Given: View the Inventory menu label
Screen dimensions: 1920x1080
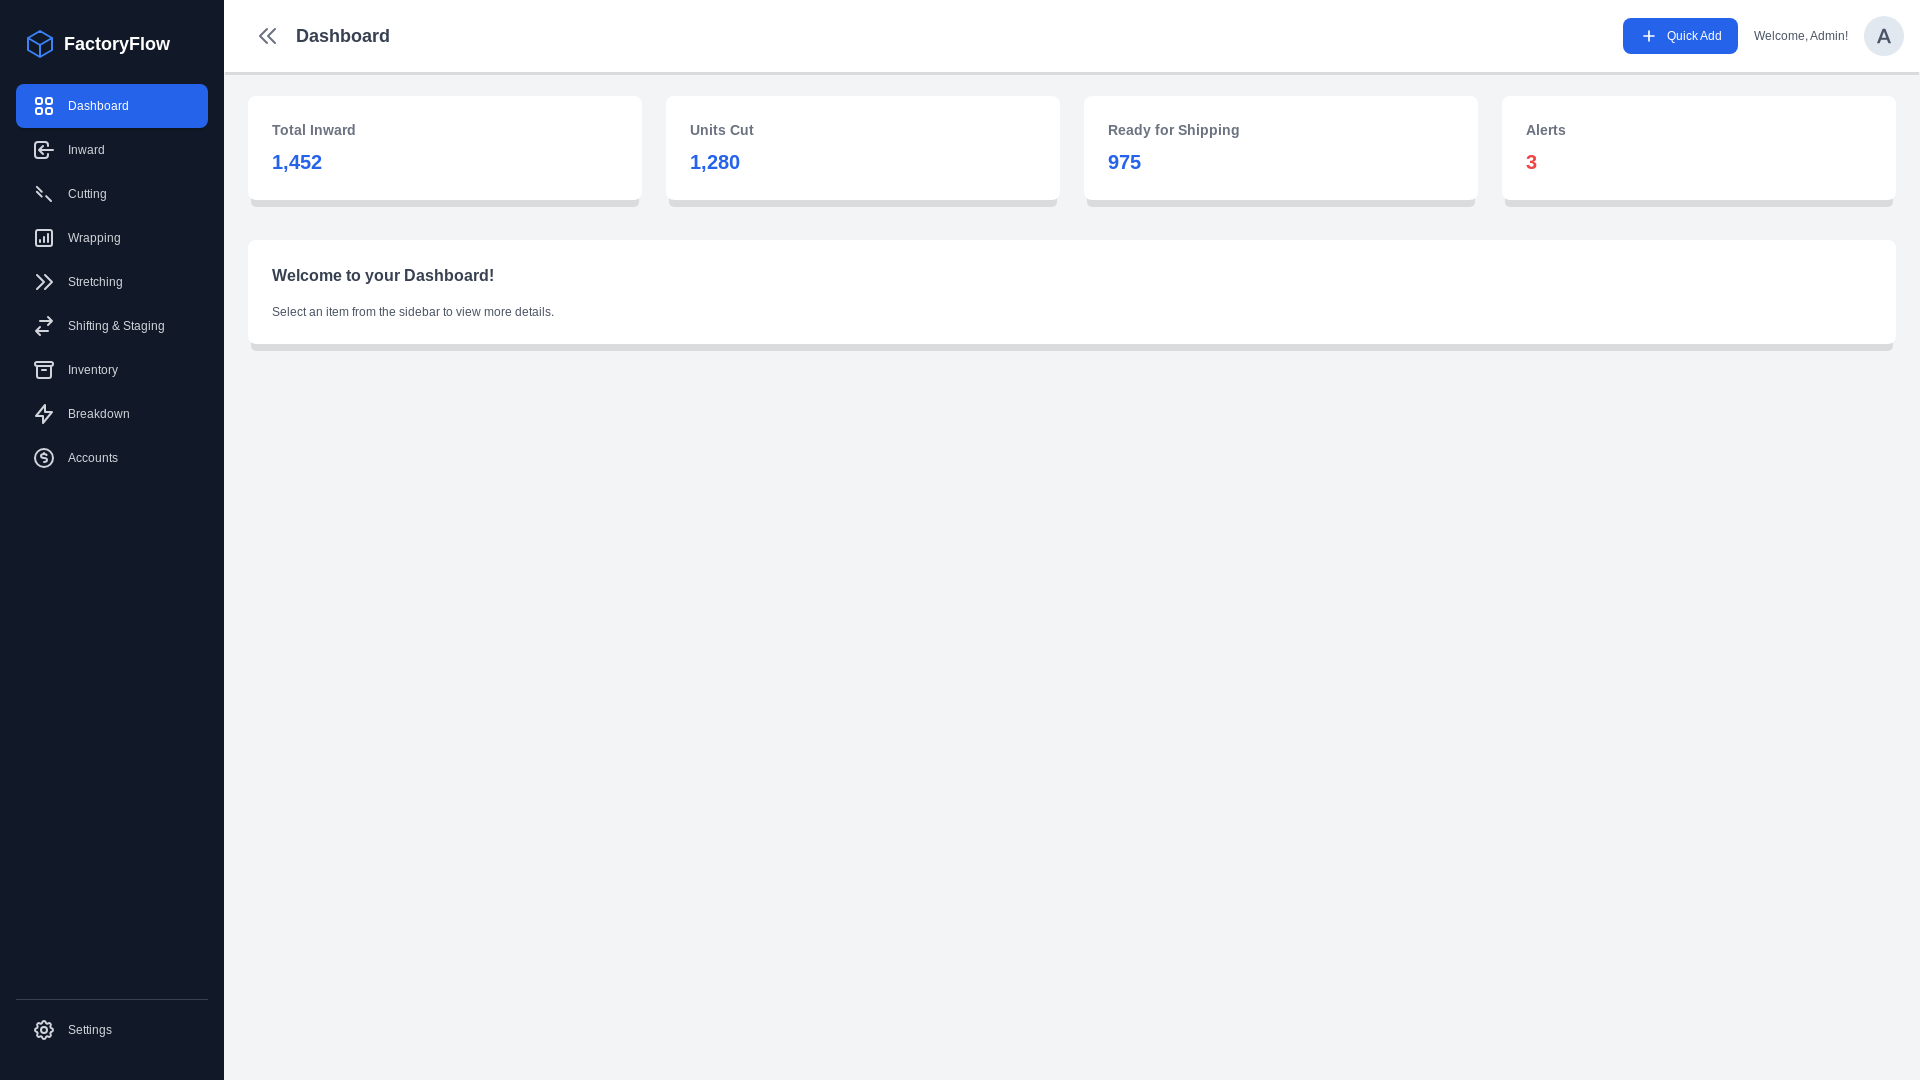Looking at the screenshot, I should 93,370.
